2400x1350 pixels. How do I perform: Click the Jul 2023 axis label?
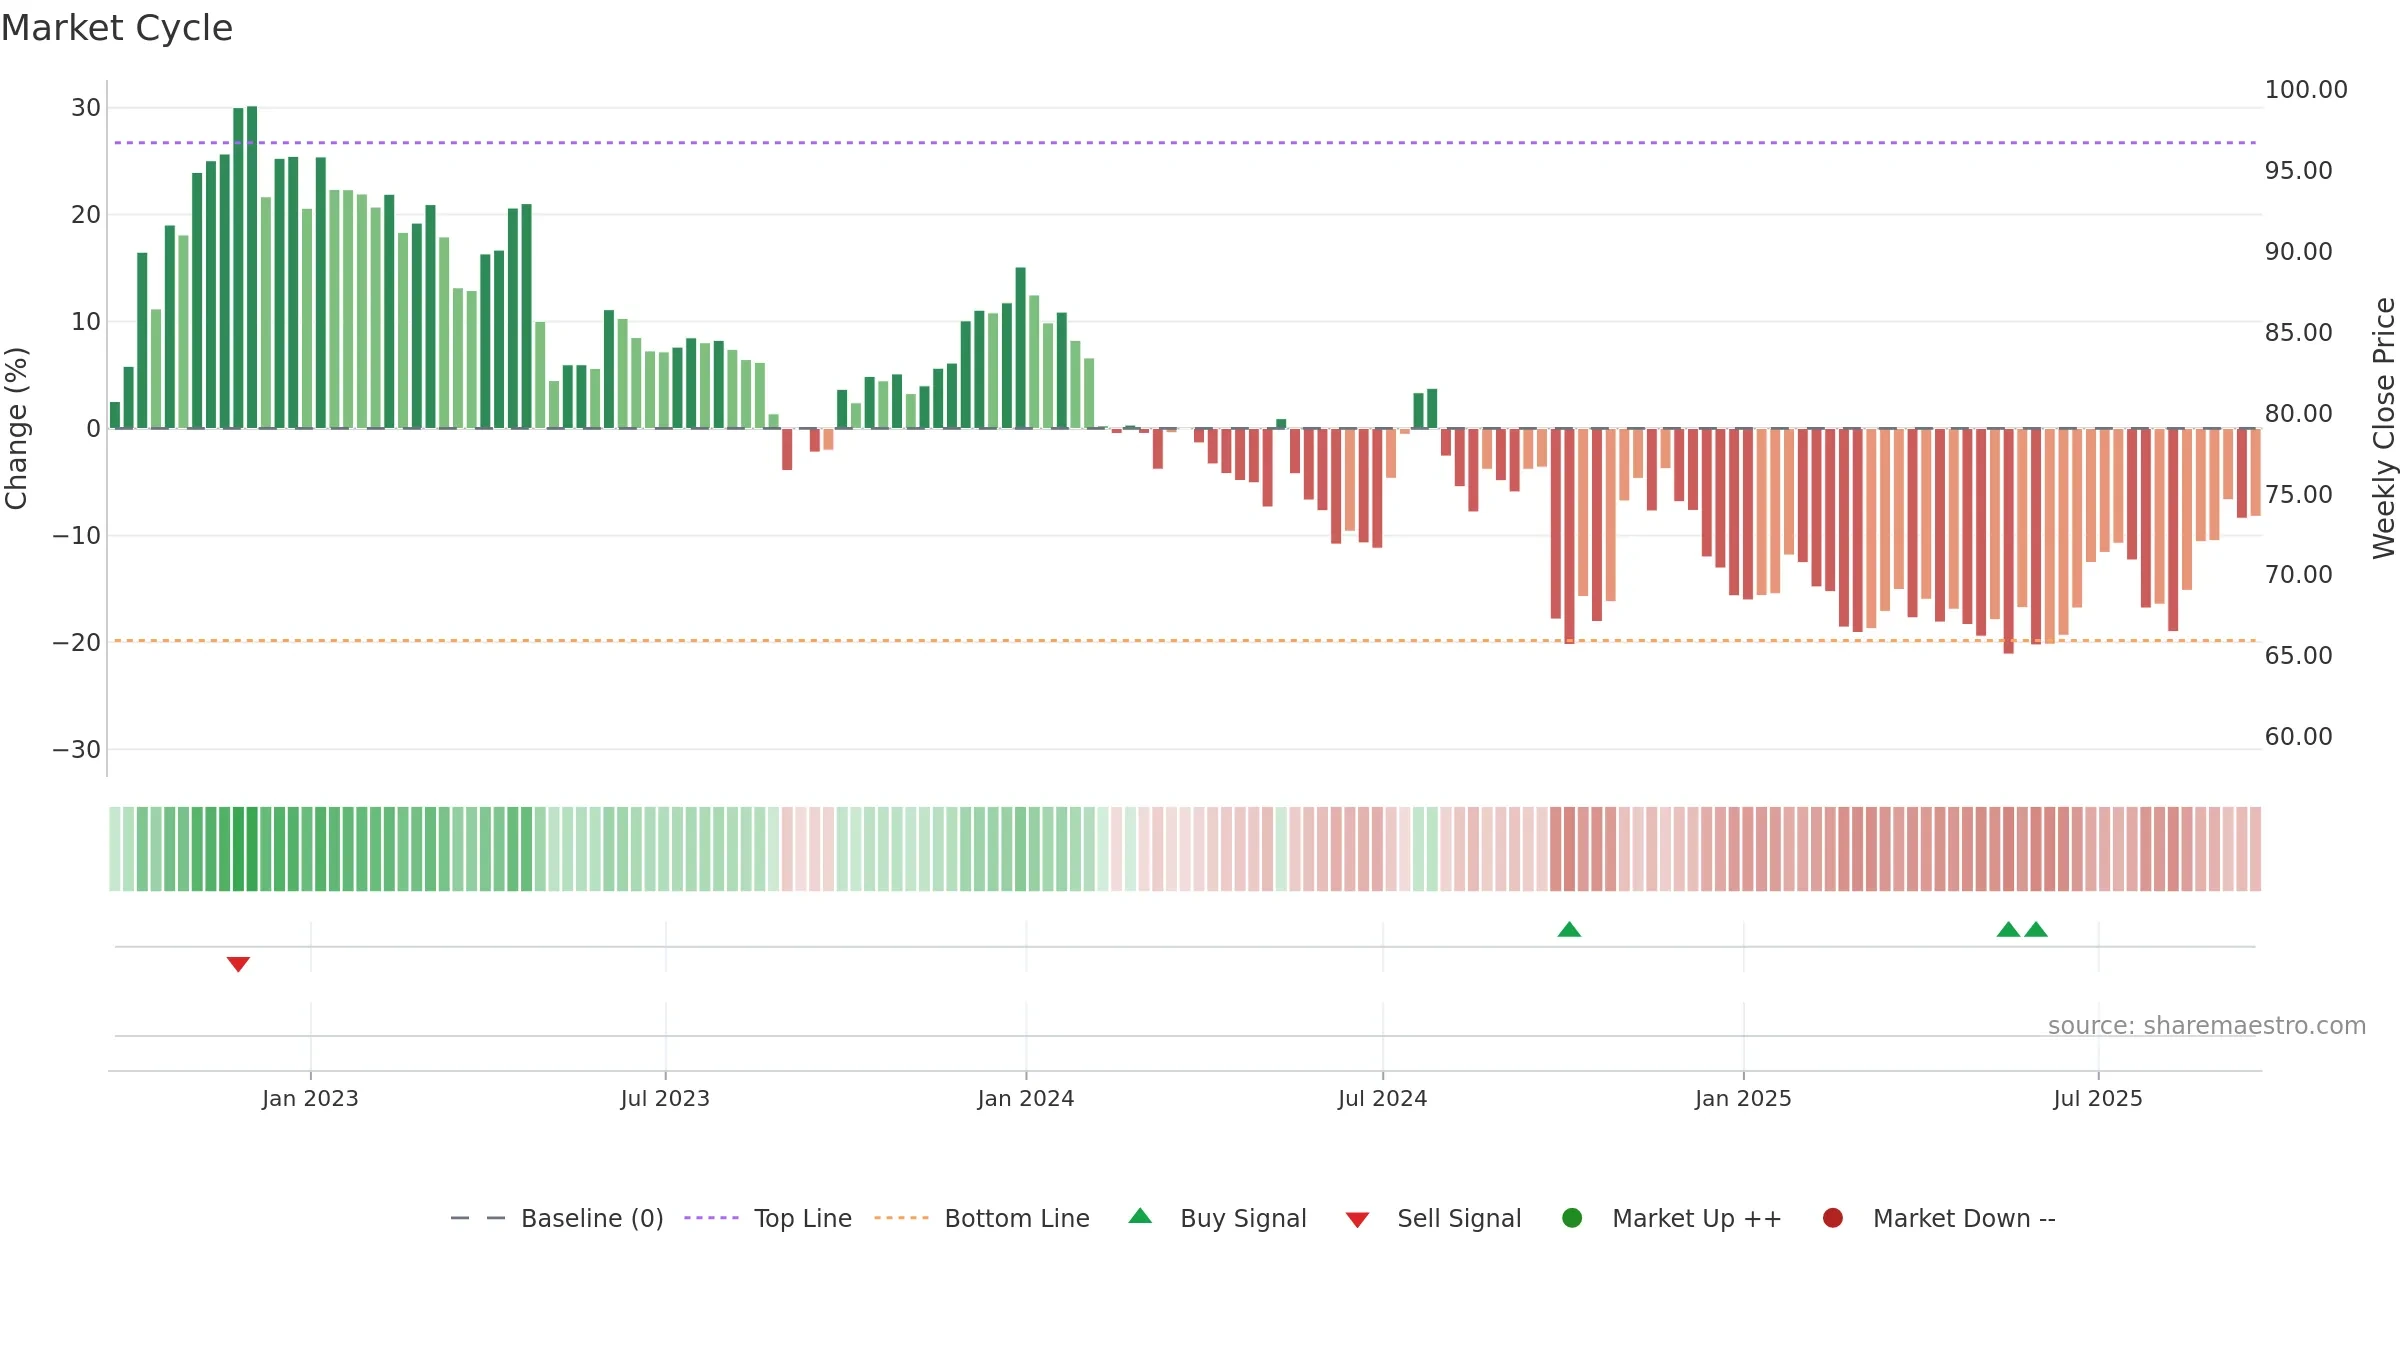pyautogui.click(x=665, y=1099)
